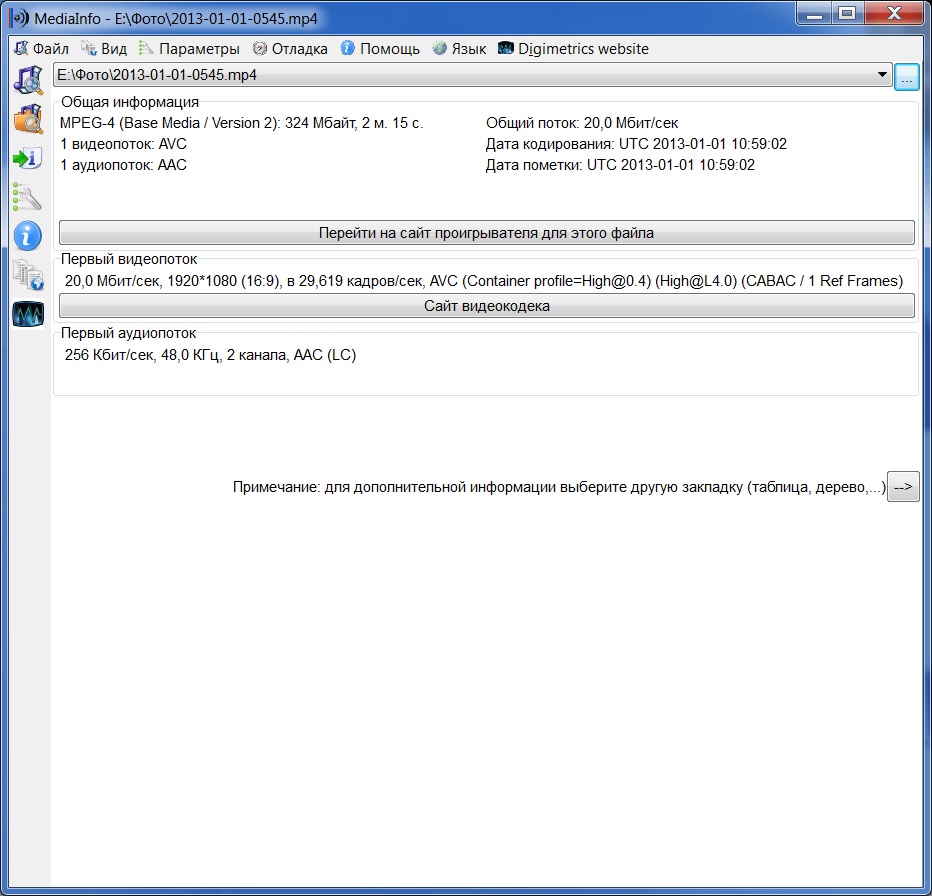Click the Open Folder sidebar icon
The image size is (932, 896).
pyautogui.click(x=28, y=119)
